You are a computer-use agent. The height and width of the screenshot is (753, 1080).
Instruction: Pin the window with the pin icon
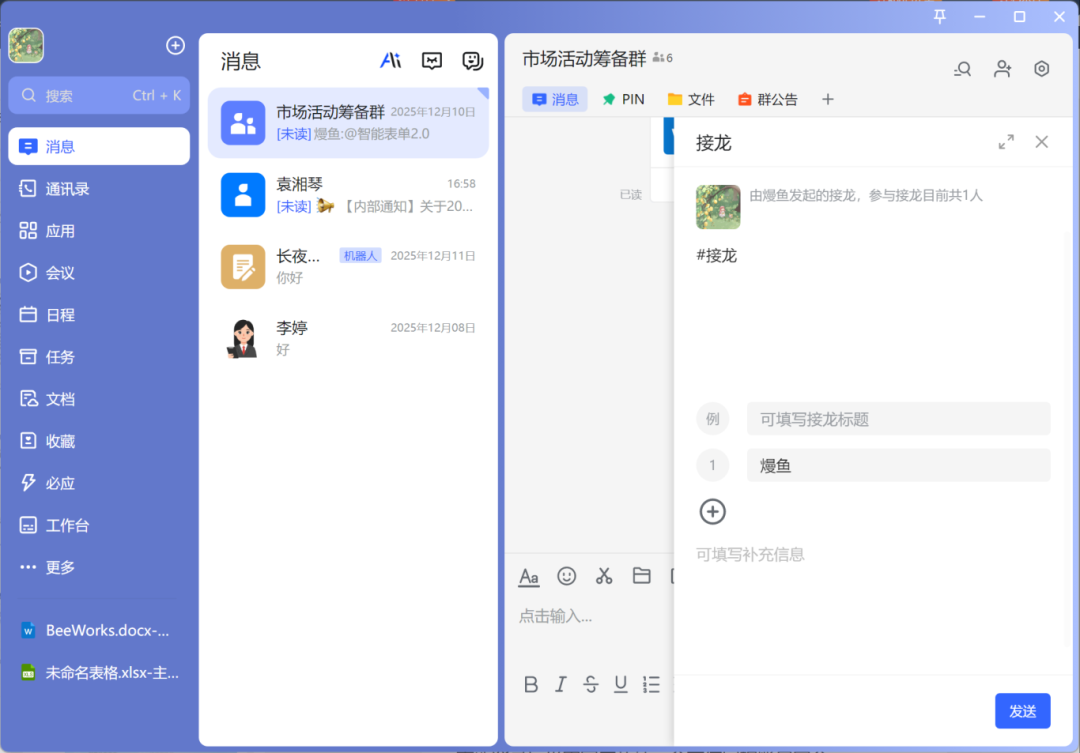click(x=939, y=17)
